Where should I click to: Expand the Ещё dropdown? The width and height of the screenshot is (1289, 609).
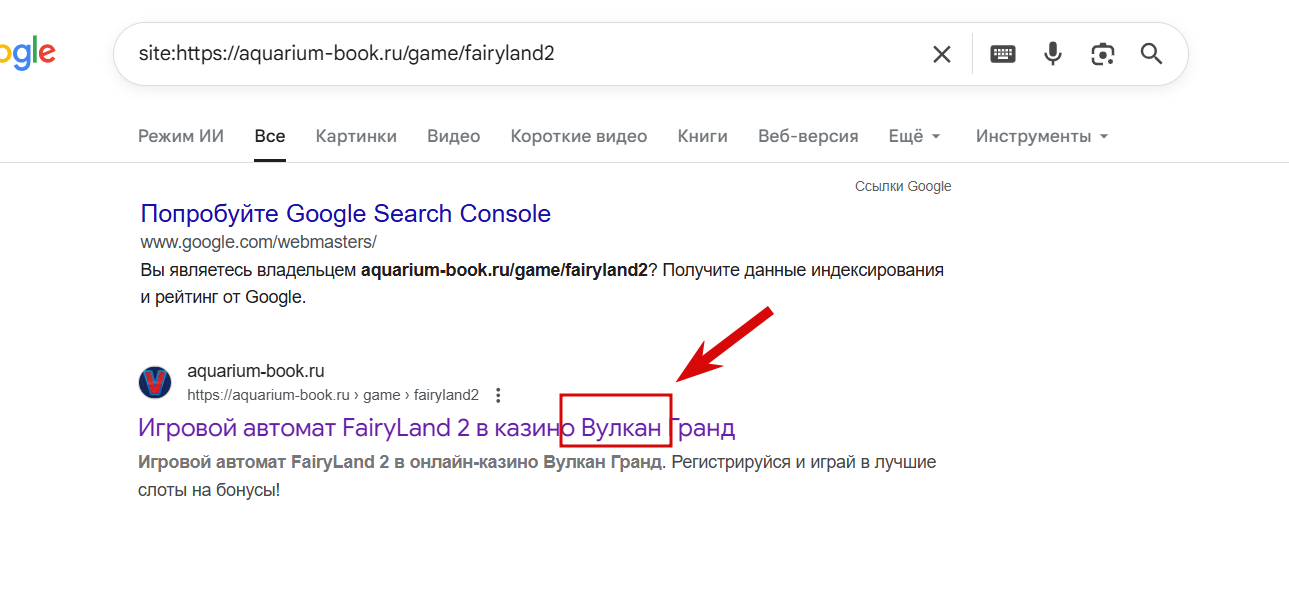click(915, 136)
